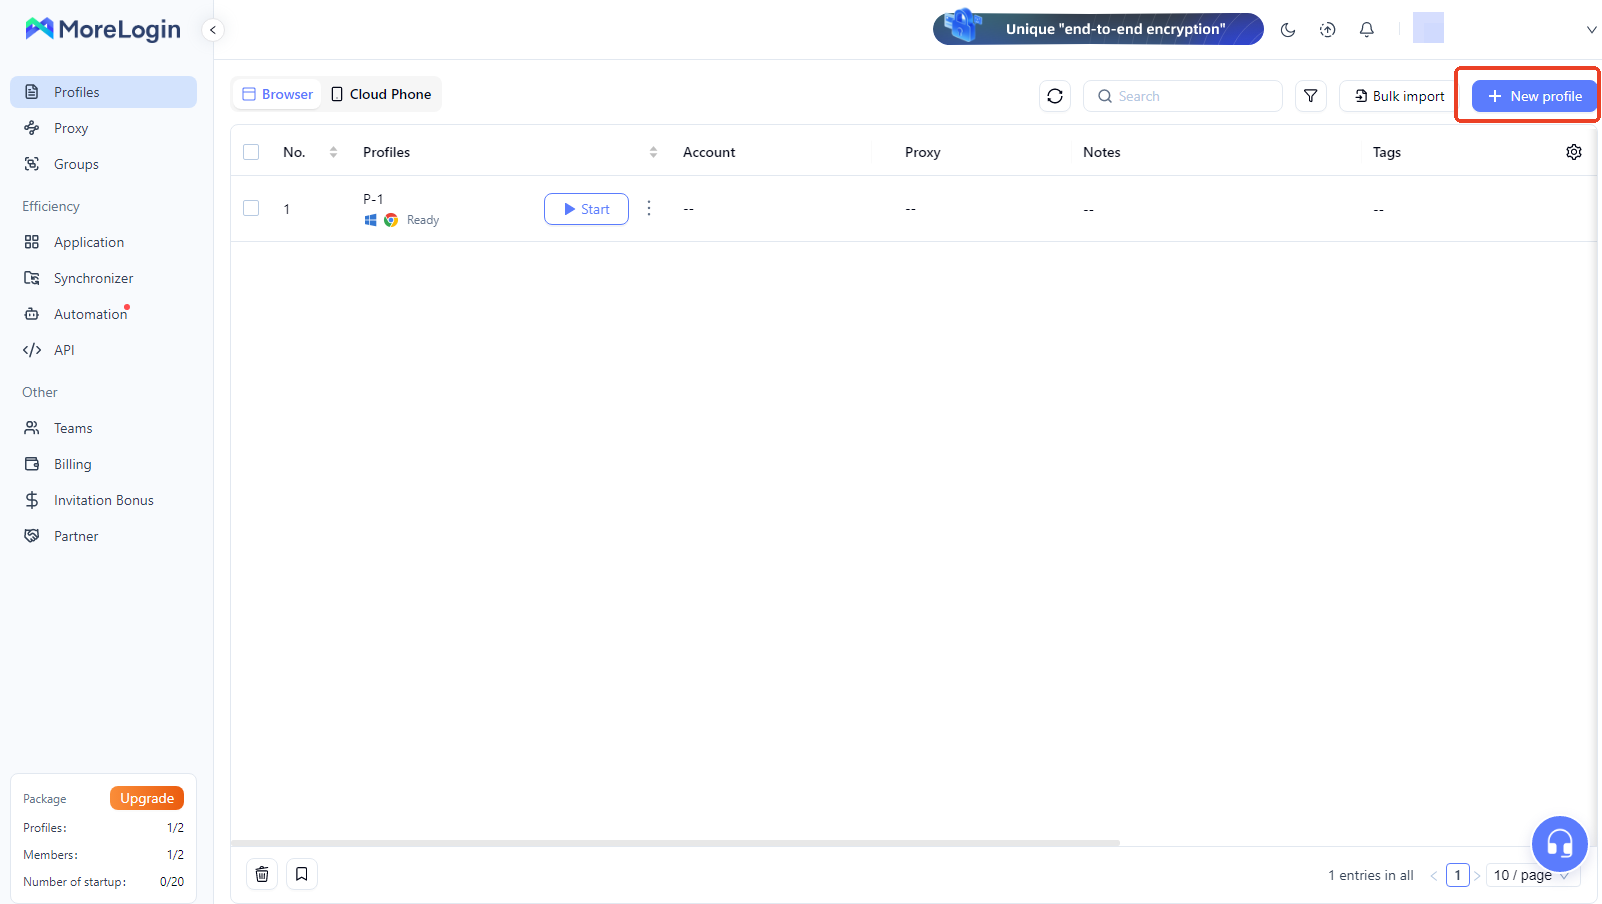Open the Proxy section in sidebar
This screenshot has height=904, width=1602.
(x=71, y=128)
